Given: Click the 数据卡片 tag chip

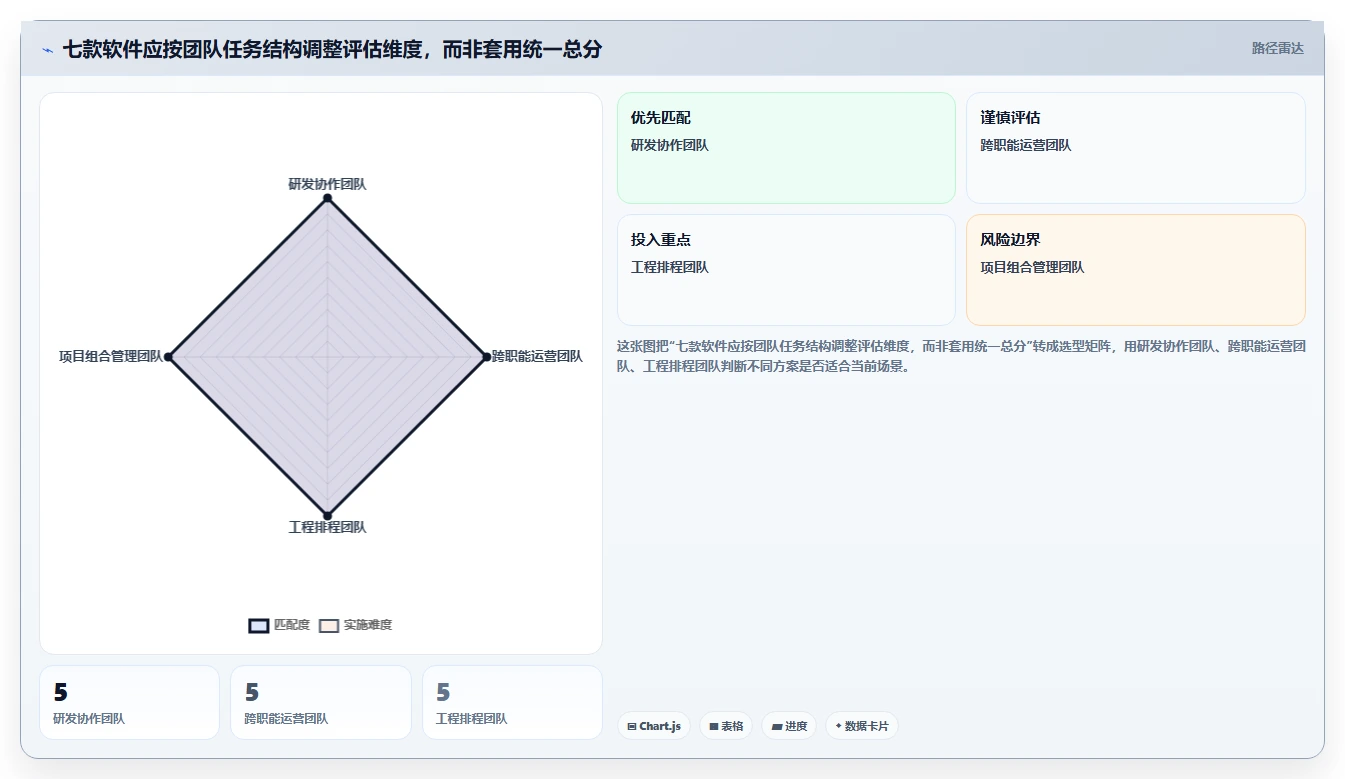Looking at the screenshot, I should (x=861, y=726).
